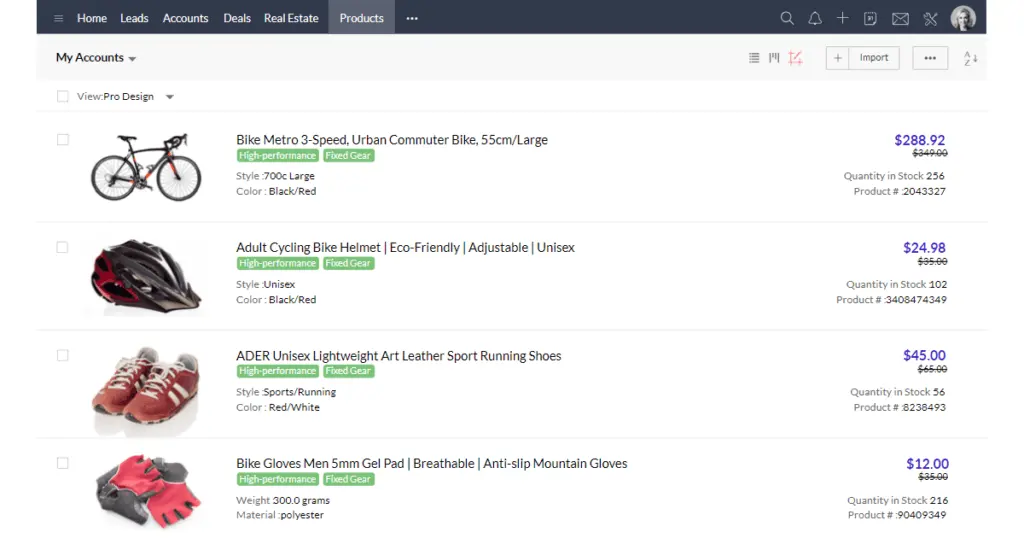
Task: Check the Bike Metro 3-Speed checkbox
Action: point(63,140)
